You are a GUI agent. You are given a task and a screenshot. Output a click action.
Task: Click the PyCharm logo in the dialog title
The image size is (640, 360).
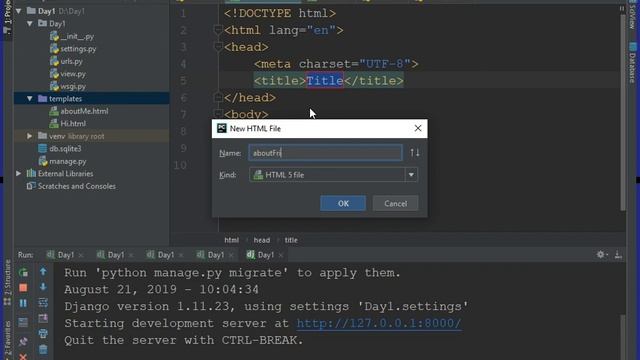pos(222,128)
